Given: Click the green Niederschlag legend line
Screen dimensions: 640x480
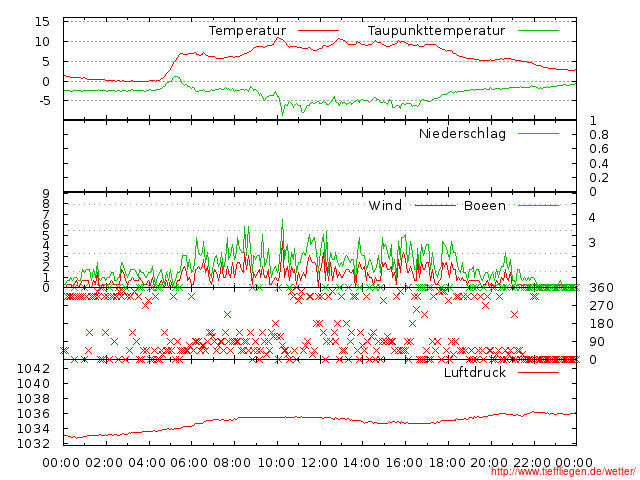Looking at the screenshot, I should 538,133.
